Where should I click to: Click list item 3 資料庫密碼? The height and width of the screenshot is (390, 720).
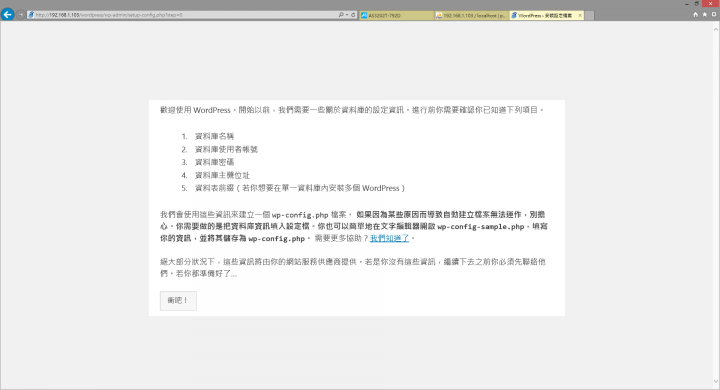click(x=214, y=162)
